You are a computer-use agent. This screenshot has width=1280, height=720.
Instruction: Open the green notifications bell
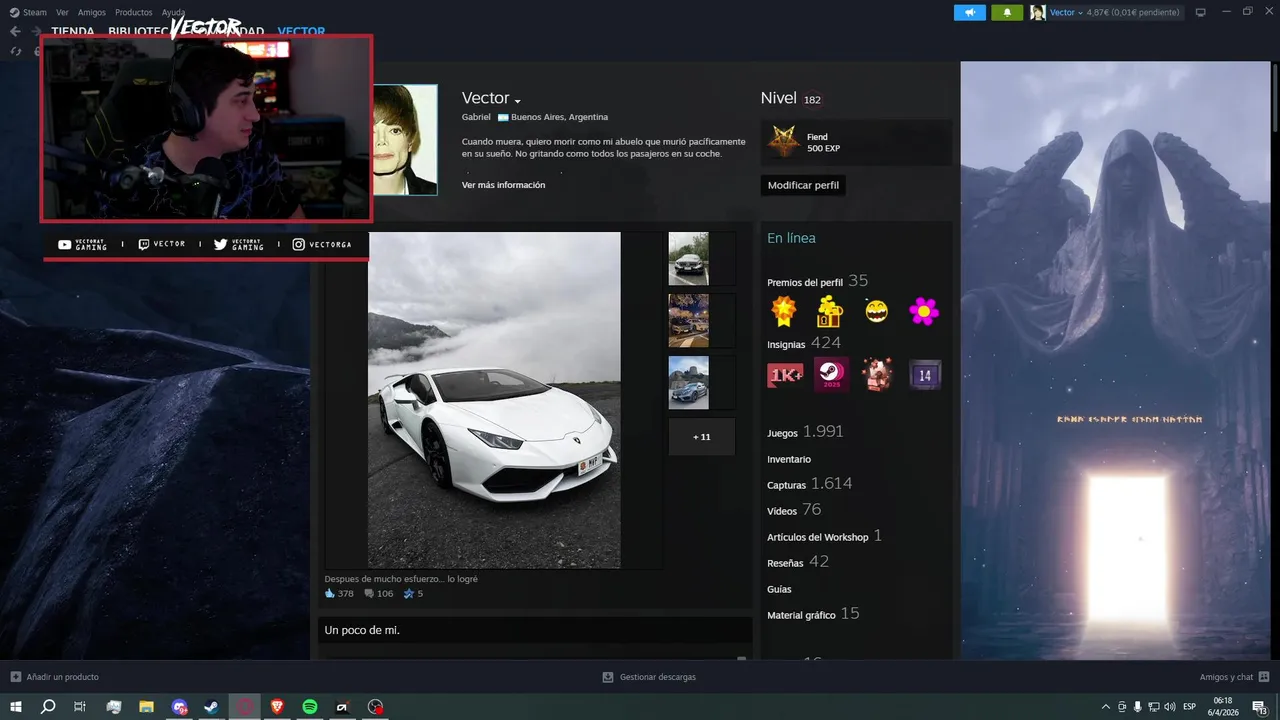[1007, 13]
